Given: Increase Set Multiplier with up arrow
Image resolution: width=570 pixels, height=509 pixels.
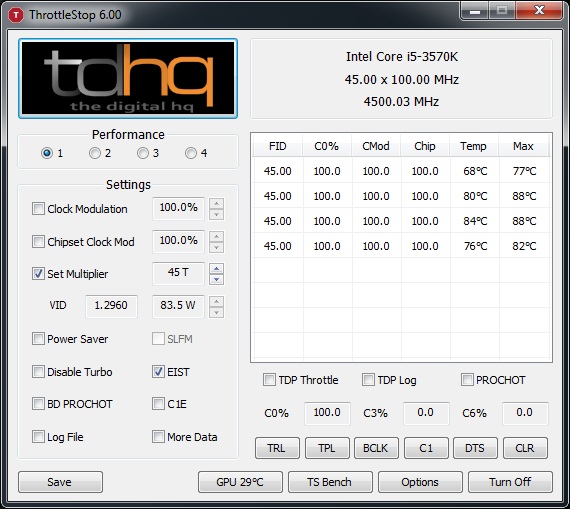Looking at the screenshot, I should point(217,269).
